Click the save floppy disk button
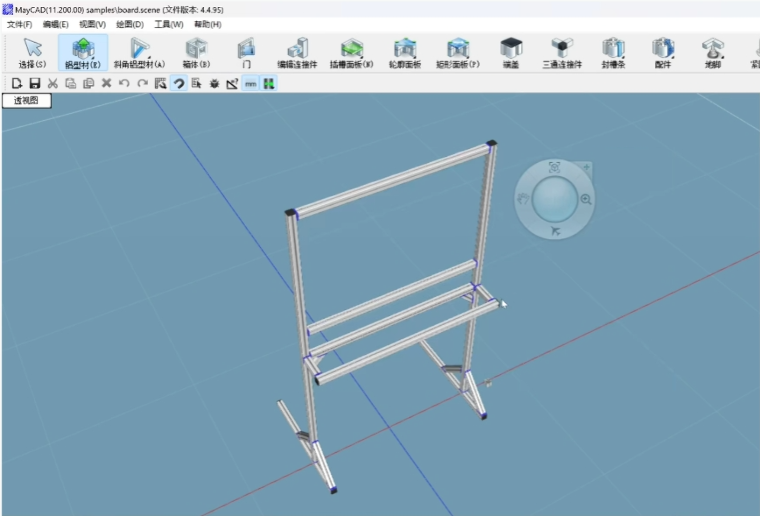 pyautogui.click(x=35, y=84)
